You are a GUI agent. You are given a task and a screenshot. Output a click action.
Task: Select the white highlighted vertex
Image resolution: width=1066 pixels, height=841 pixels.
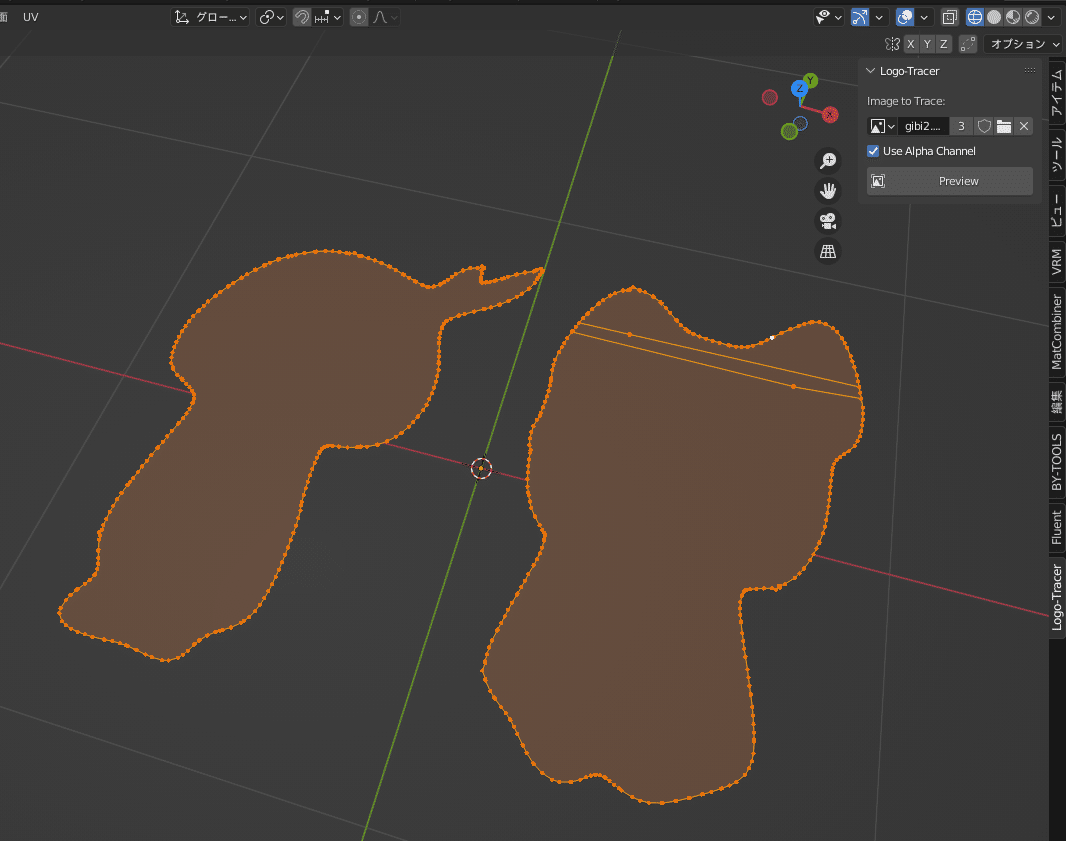(772, 337)
